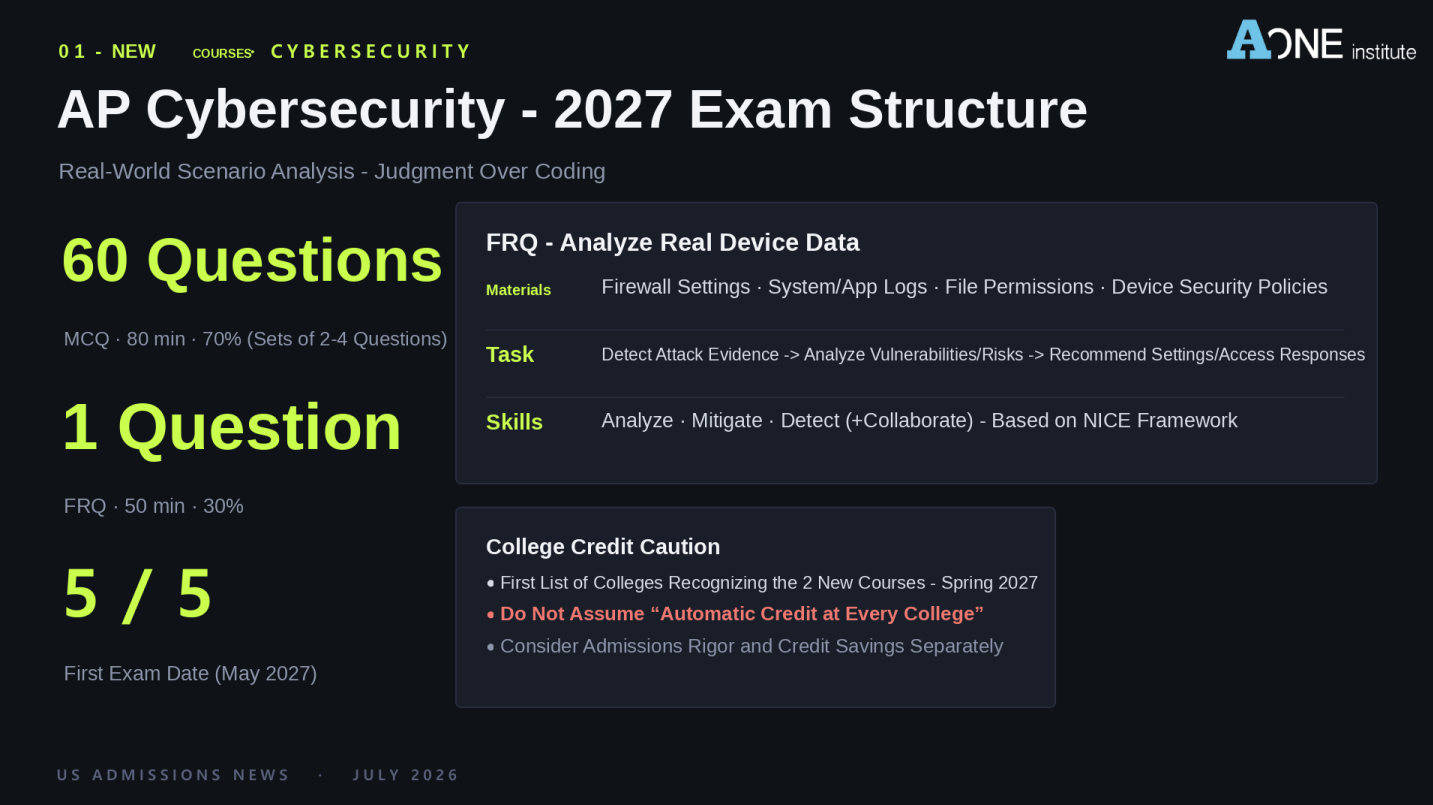Select the slide title AP Cybersecurity heading

[572, 109]
